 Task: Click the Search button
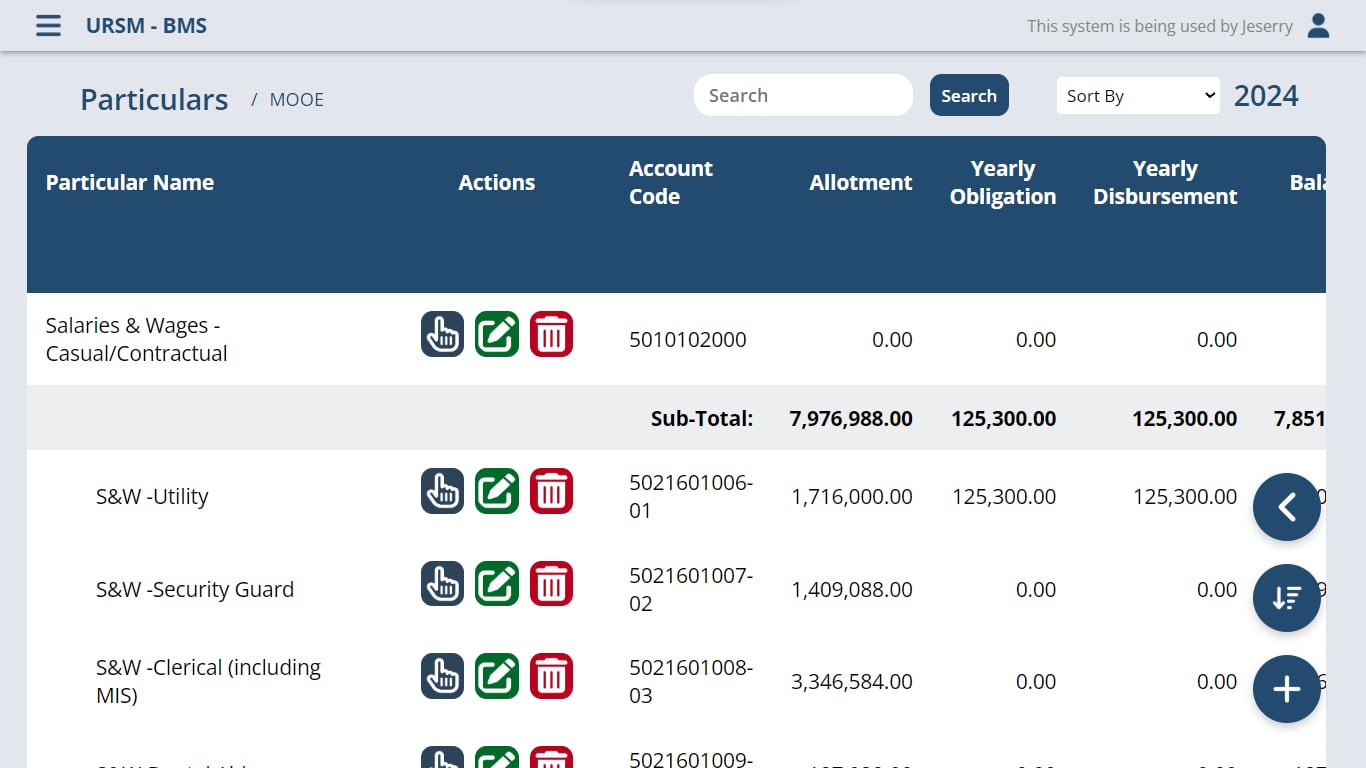[x=968, y=96]
